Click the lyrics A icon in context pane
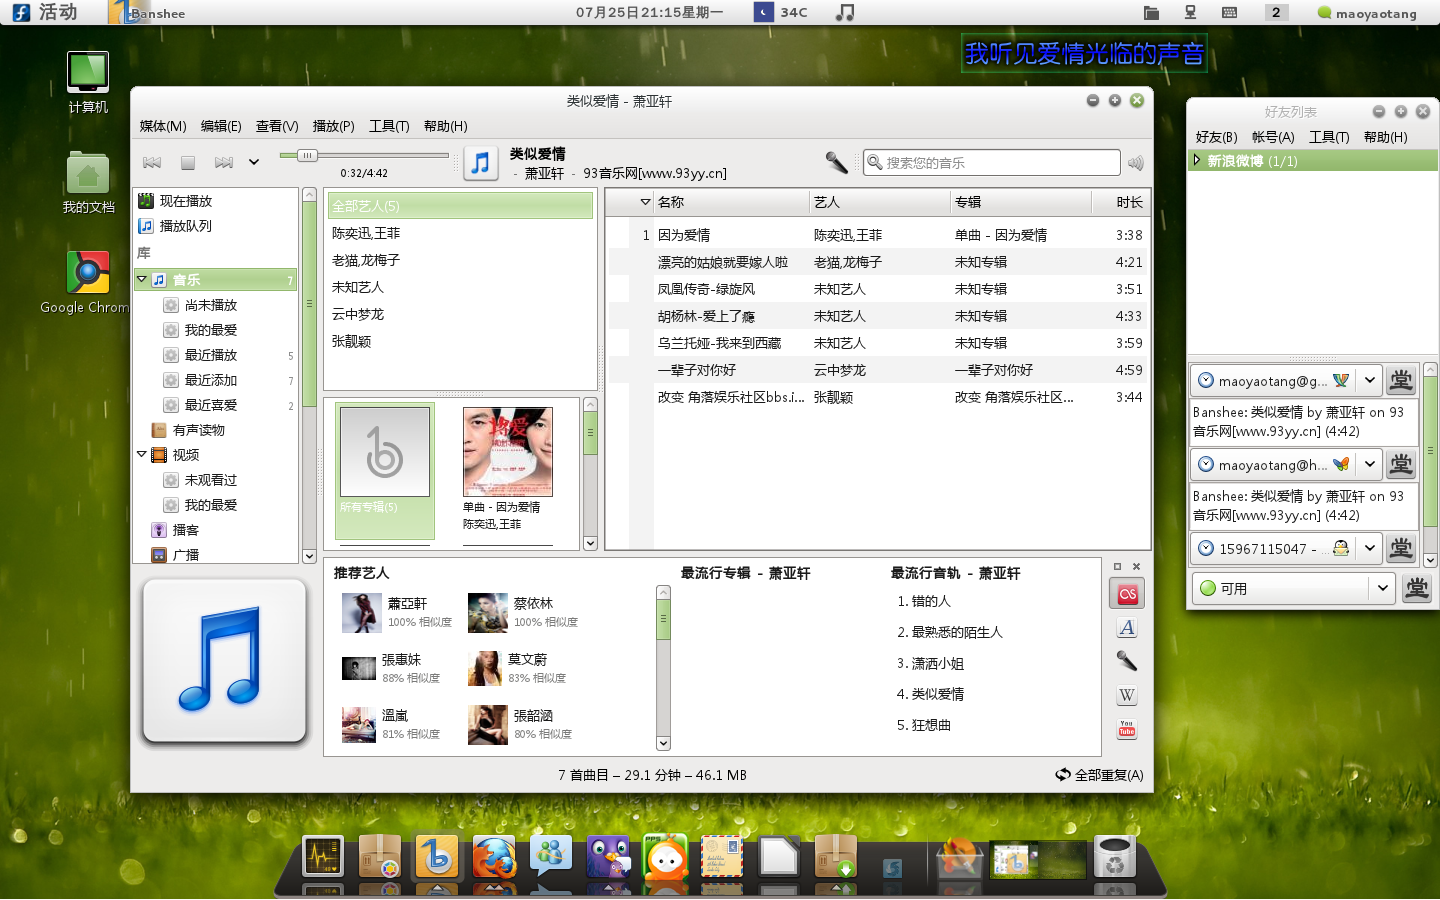Image resolution: width=1440 pixels, height=900 pixels. click(x=1127, y=628)
